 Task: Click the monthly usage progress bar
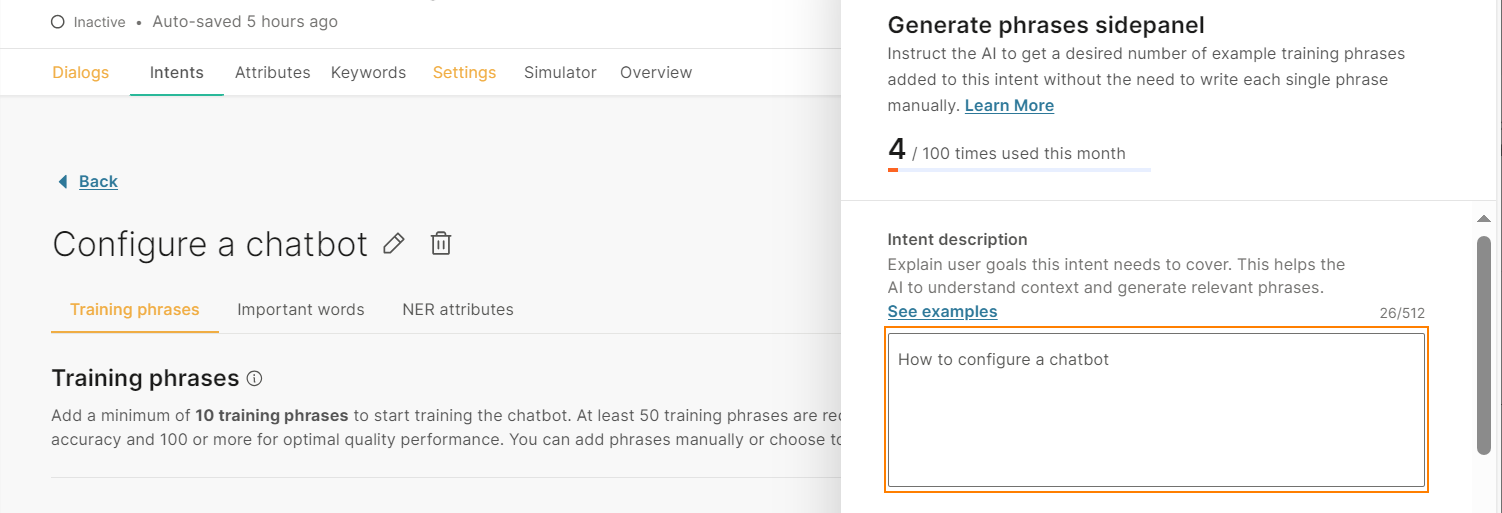1019,170
